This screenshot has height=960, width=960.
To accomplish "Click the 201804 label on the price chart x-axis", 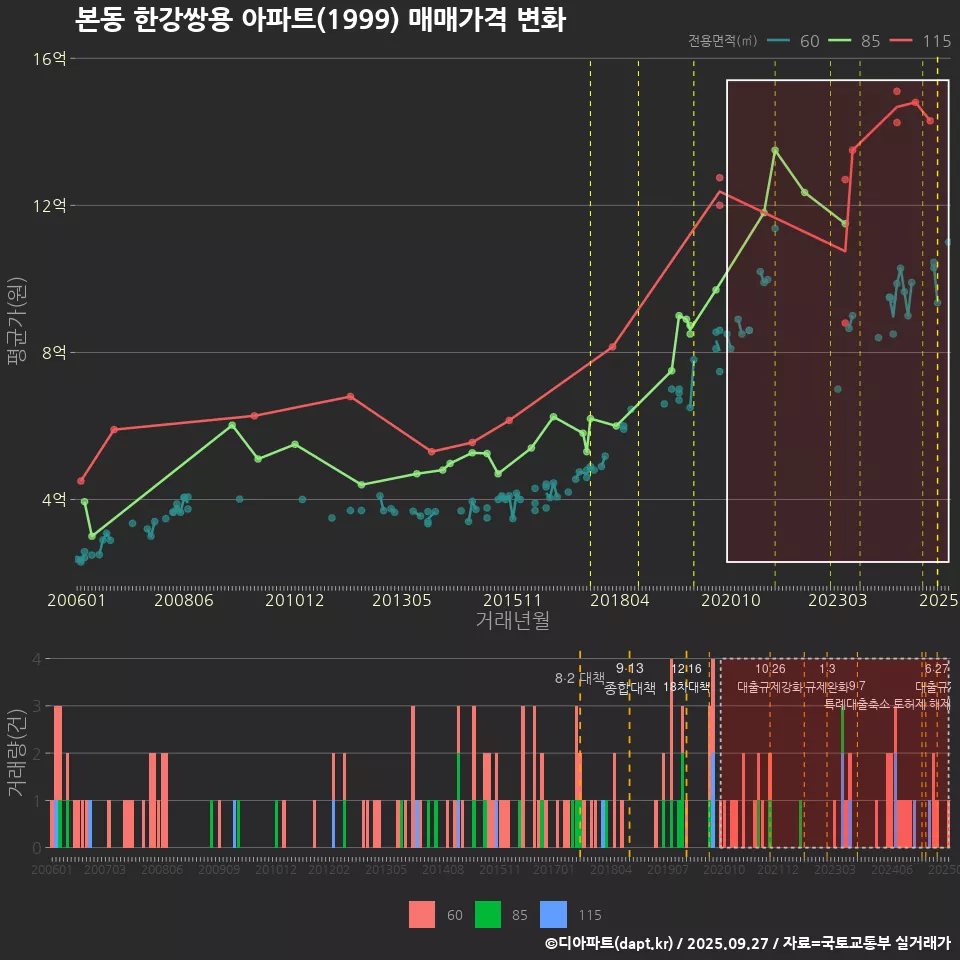I will pyautogui.click(x=618, y=601).
